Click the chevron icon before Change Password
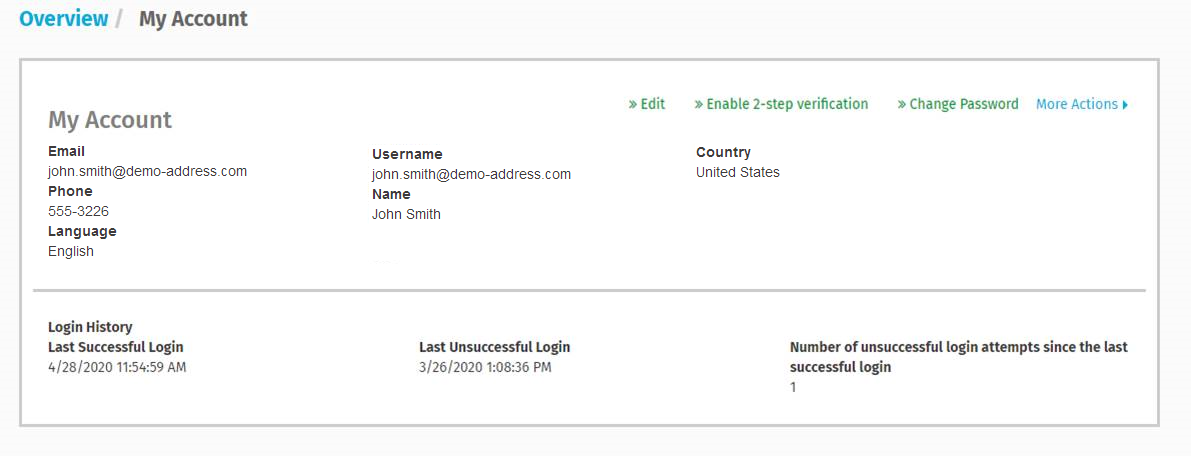 (902, 104)
